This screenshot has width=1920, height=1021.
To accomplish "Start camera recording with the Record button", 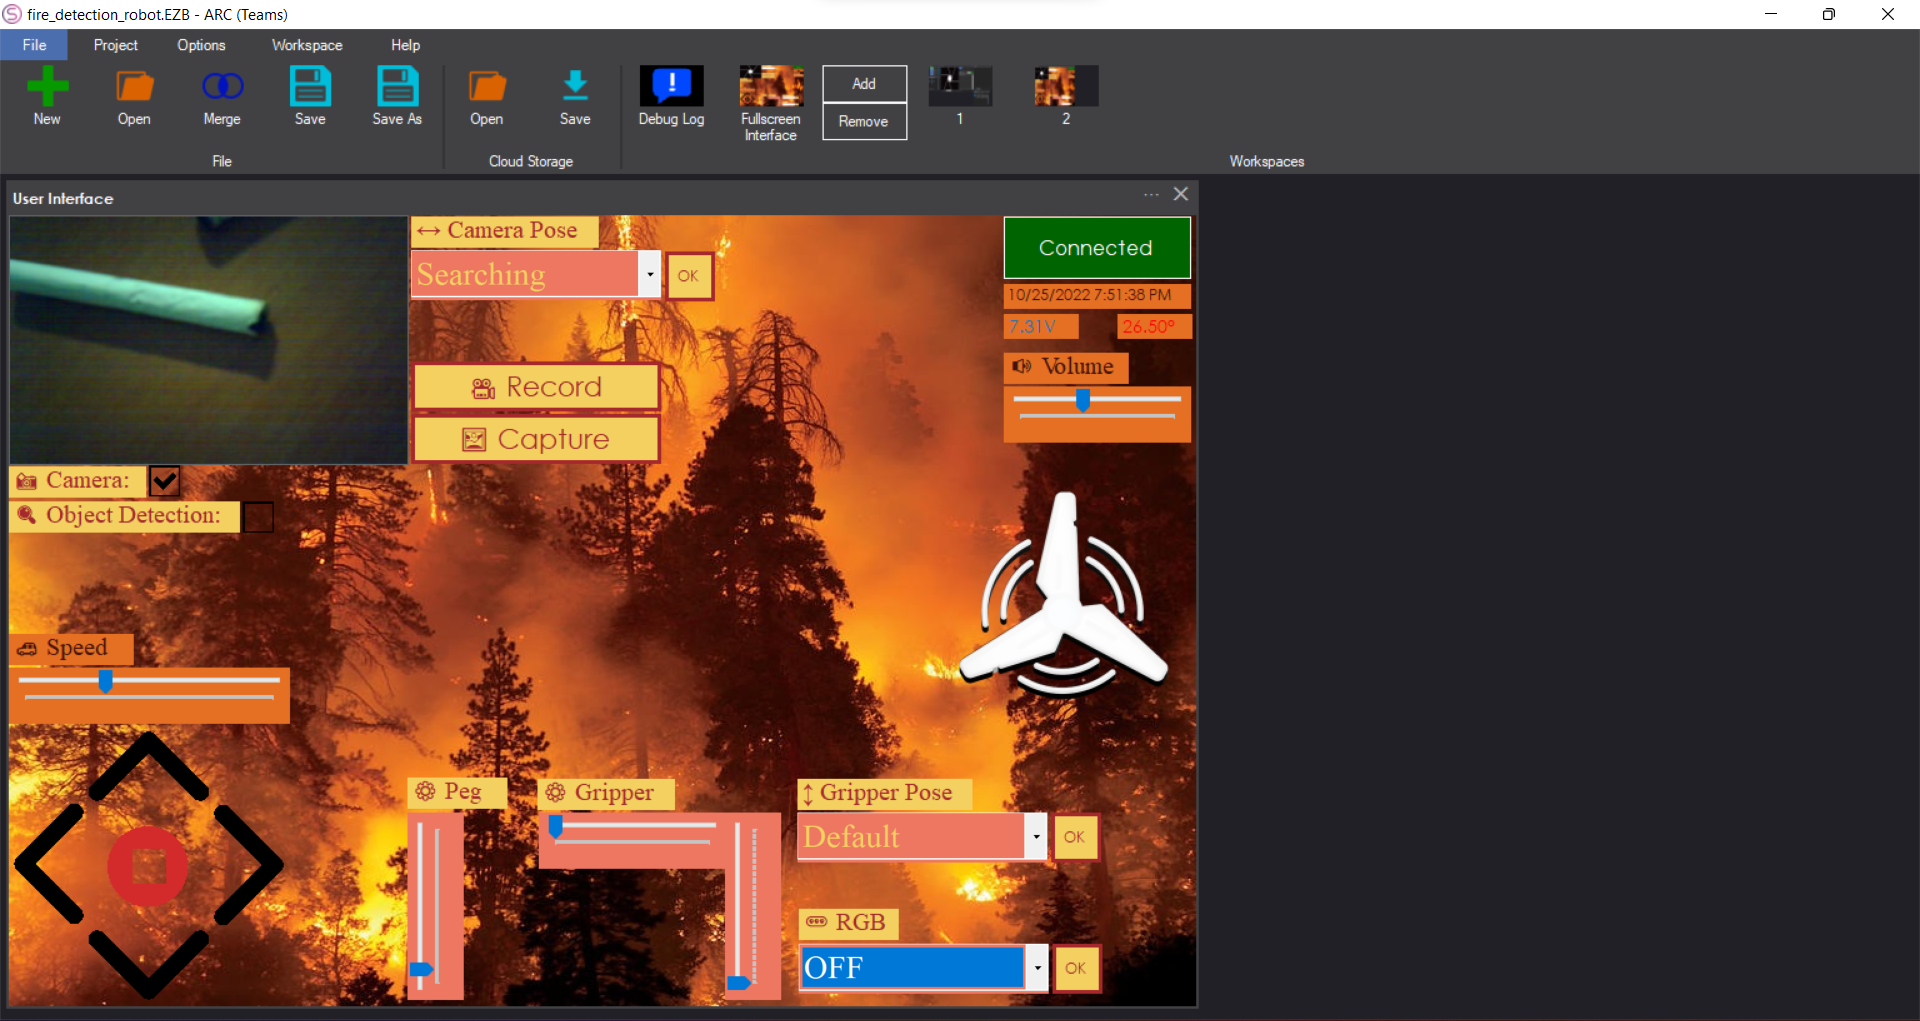I will (536, 387).
